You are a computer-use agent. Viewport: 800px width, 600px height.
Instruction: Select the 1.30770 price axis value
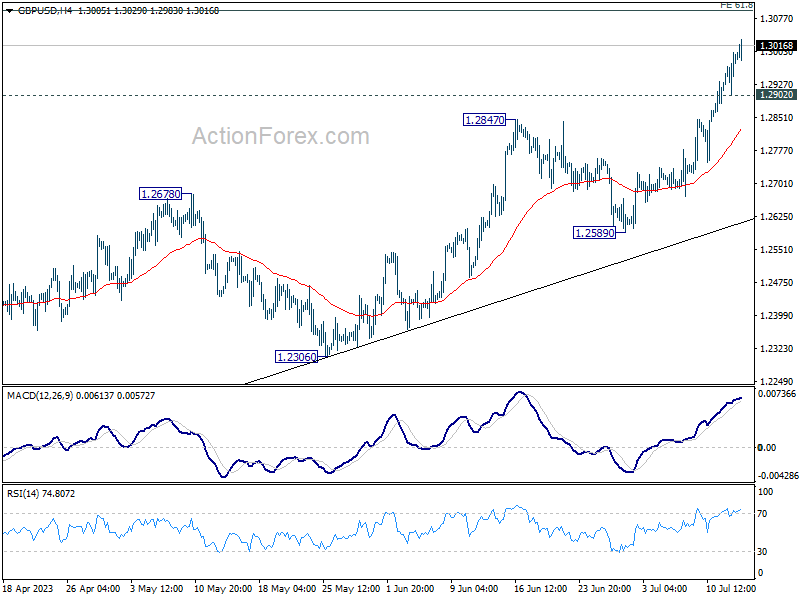pyautogui.click(x=777, y=19)
